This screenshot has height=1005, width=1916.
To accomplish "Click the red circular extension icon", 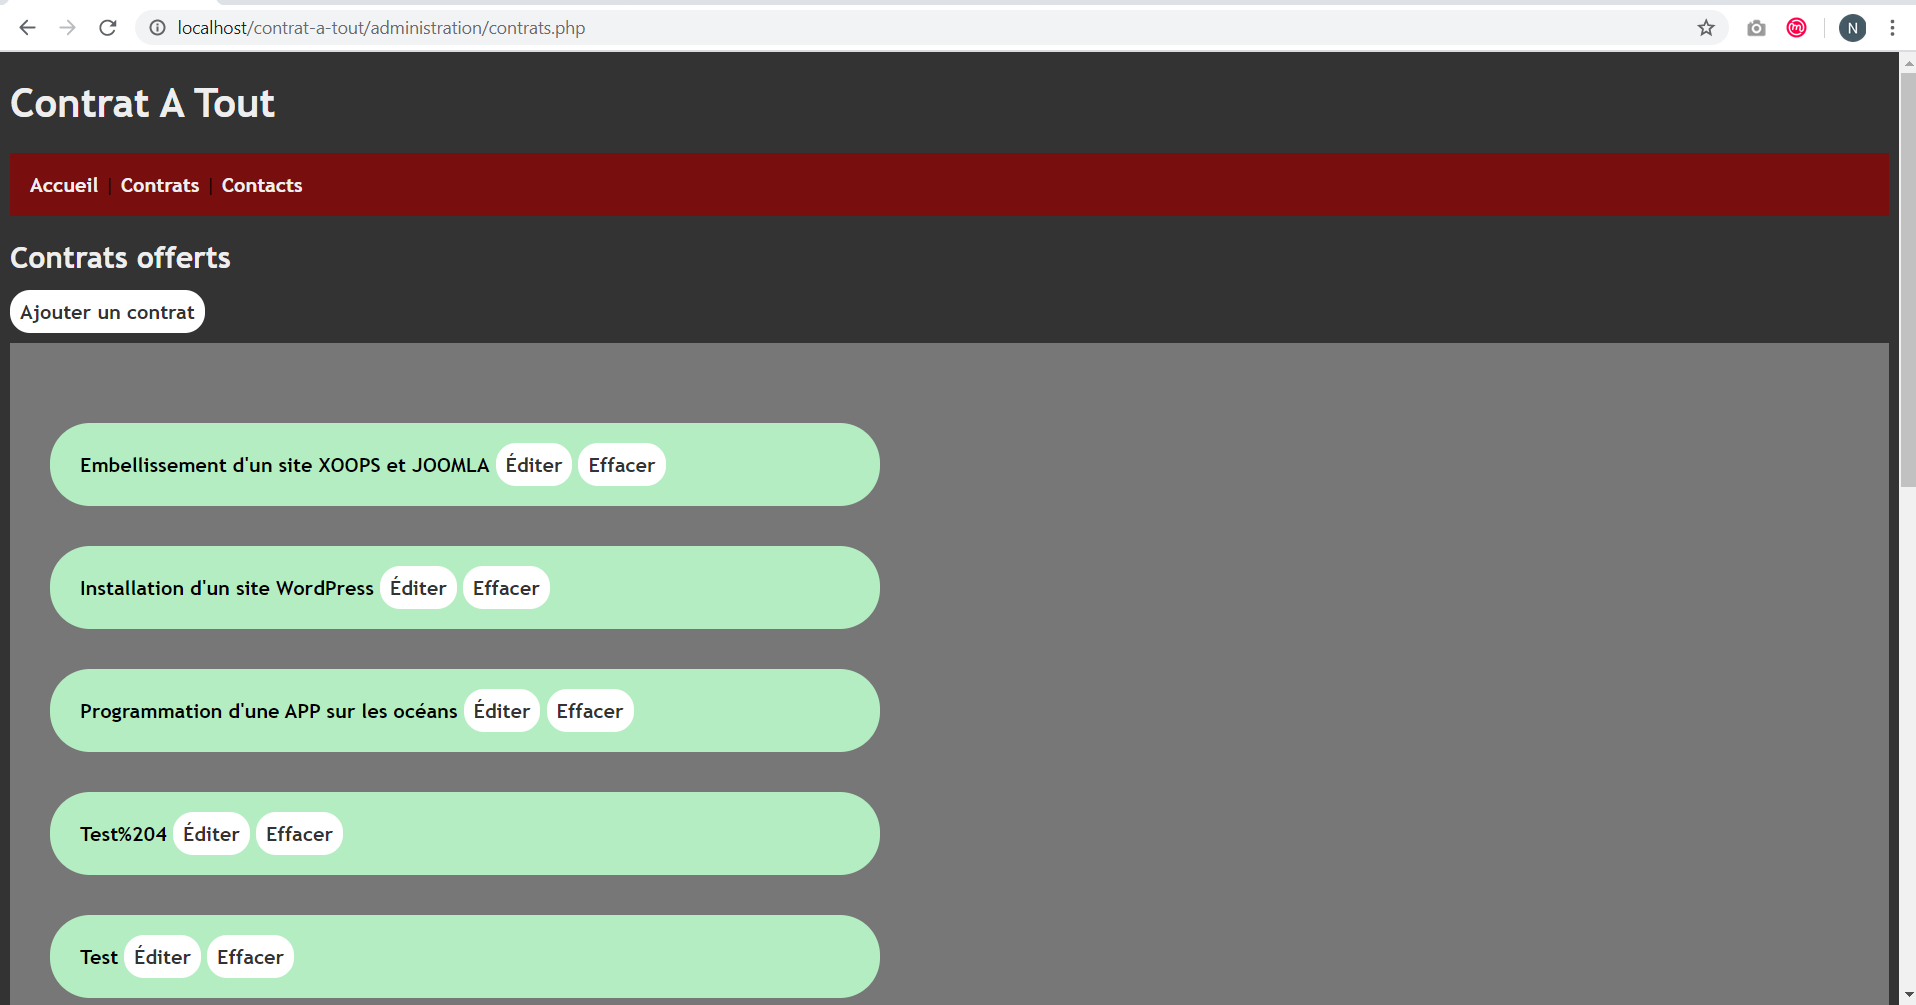I will pyautogui.click(x=1797, y=28).
